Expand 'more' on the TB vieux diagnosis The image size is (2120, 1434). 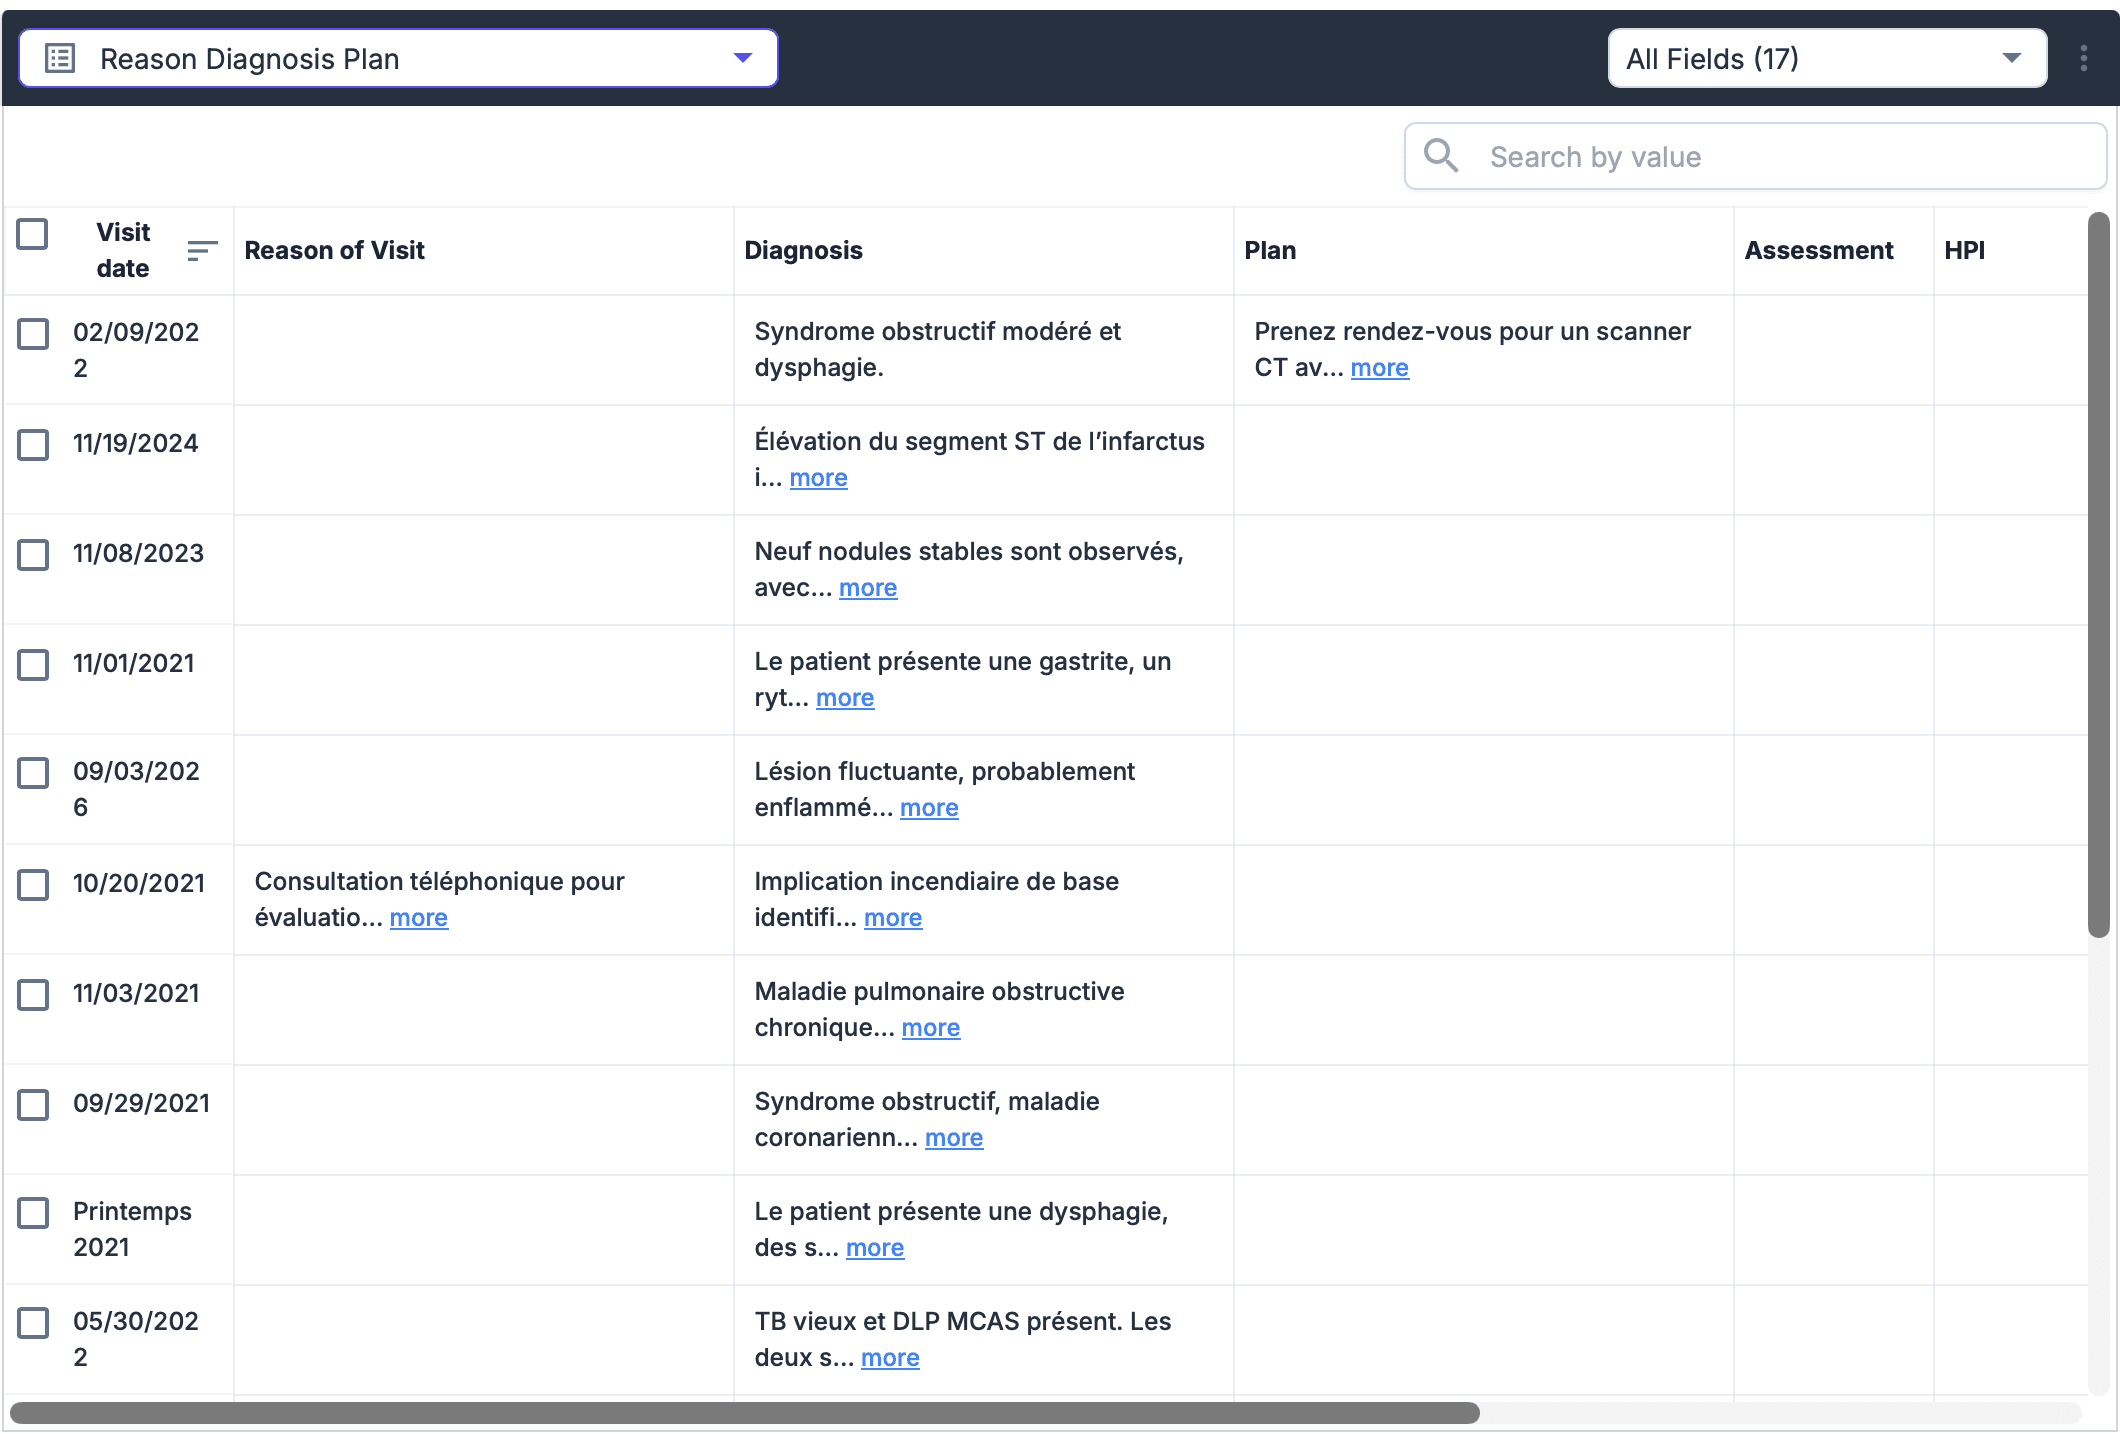coord(890,1357)
